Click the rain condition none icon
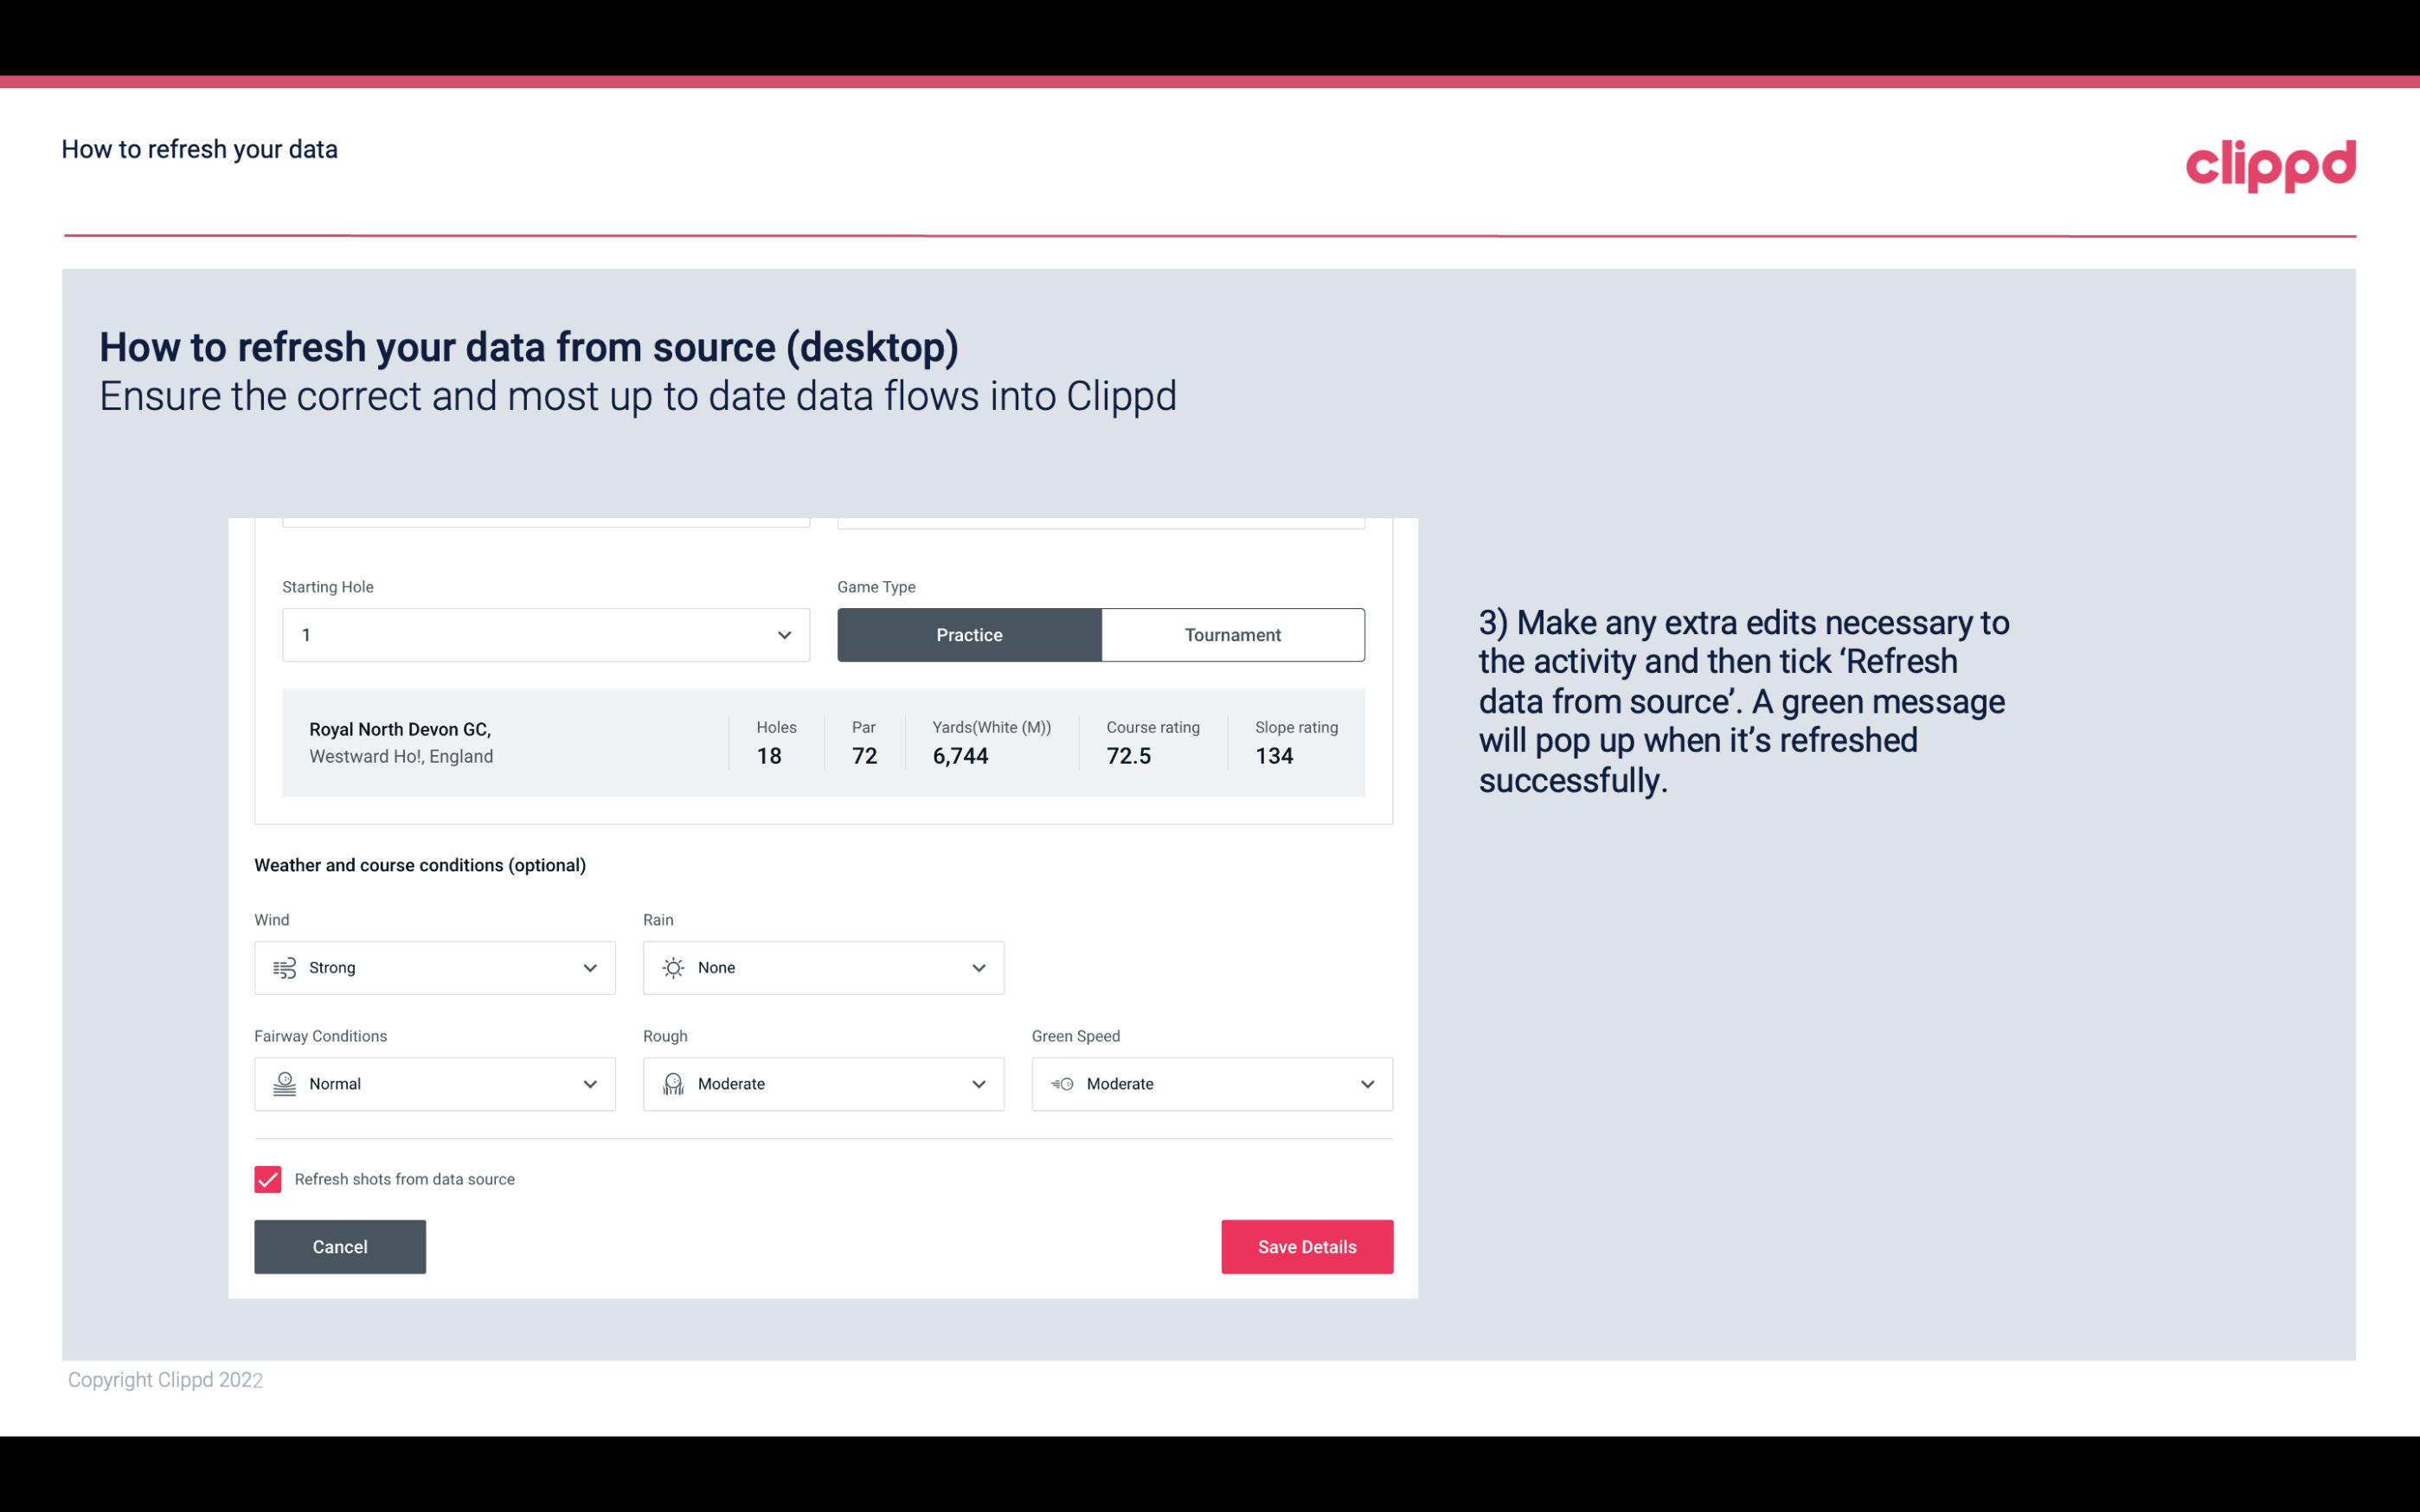 click(672, 967)
